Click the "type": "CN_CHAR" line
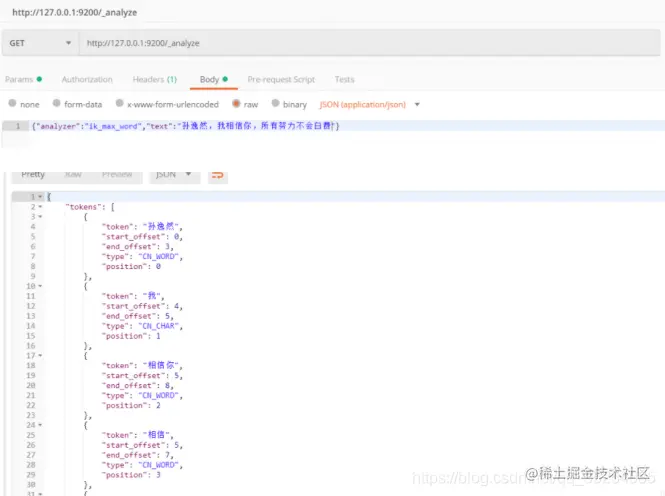 click(x=142, y=326)
